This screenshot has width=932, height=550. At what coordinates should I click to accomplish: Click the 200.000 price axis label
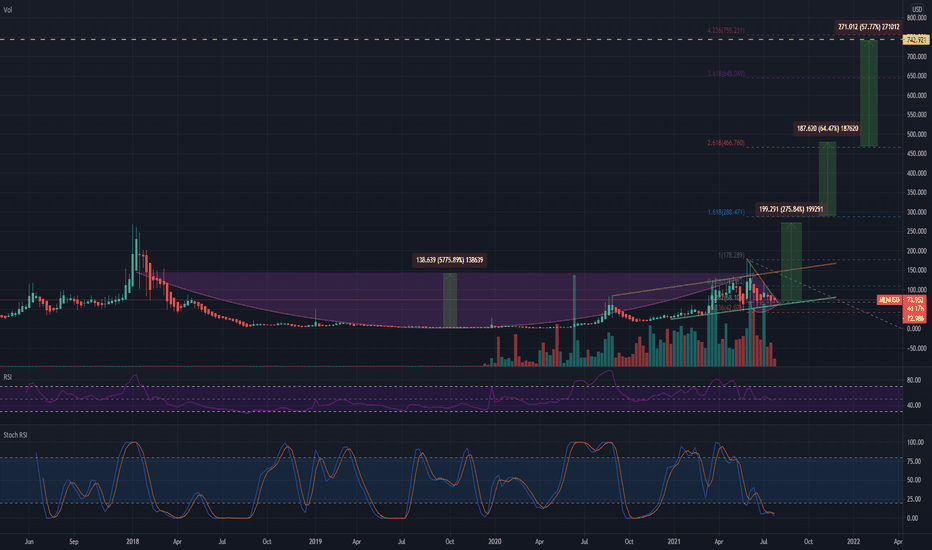click(x=917, y=251)
